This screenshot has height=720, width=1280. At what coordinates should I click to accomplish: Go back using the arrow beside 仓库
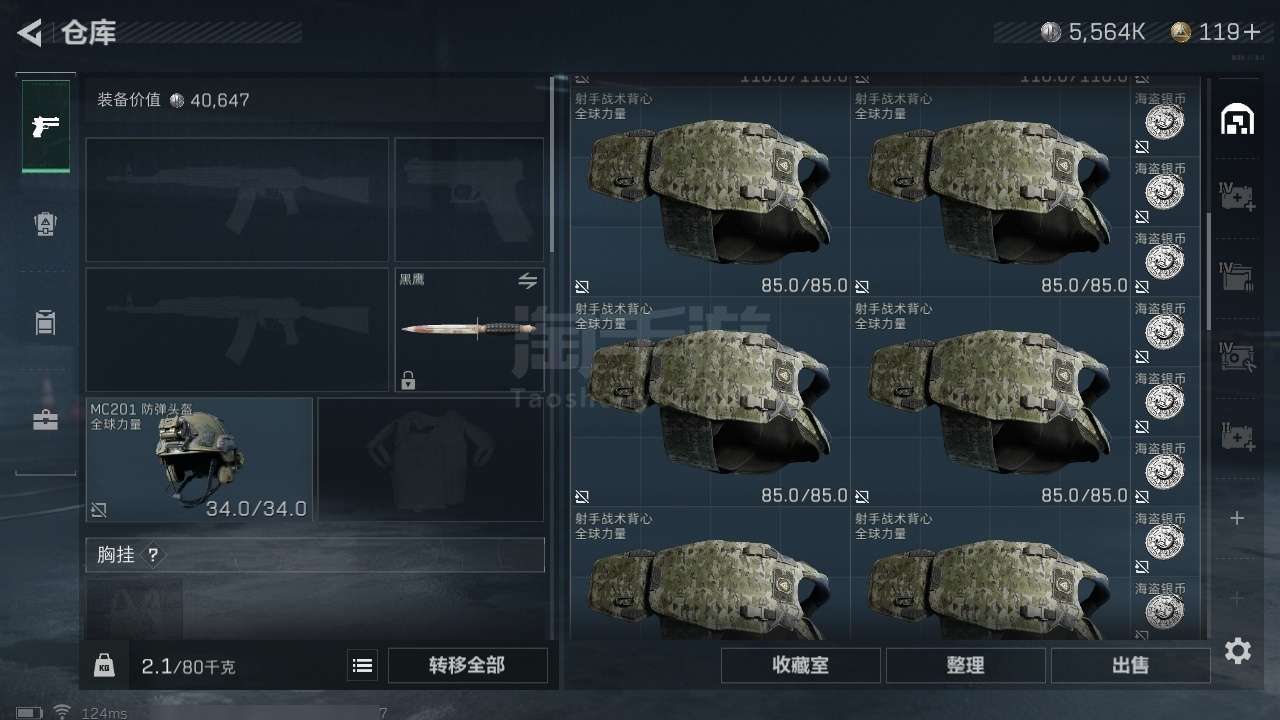[x=30, y=33]
